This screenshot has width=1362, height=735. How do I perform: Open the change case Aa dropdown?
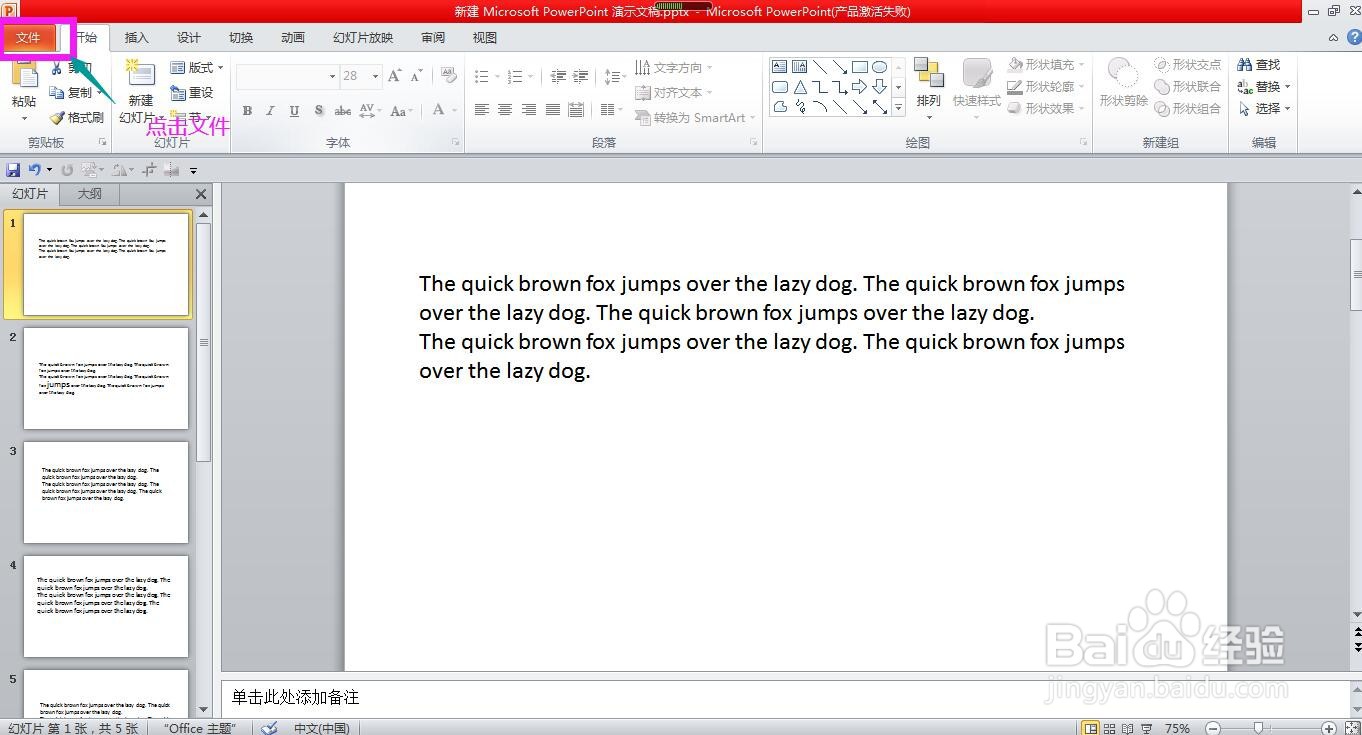pos(401,111)
